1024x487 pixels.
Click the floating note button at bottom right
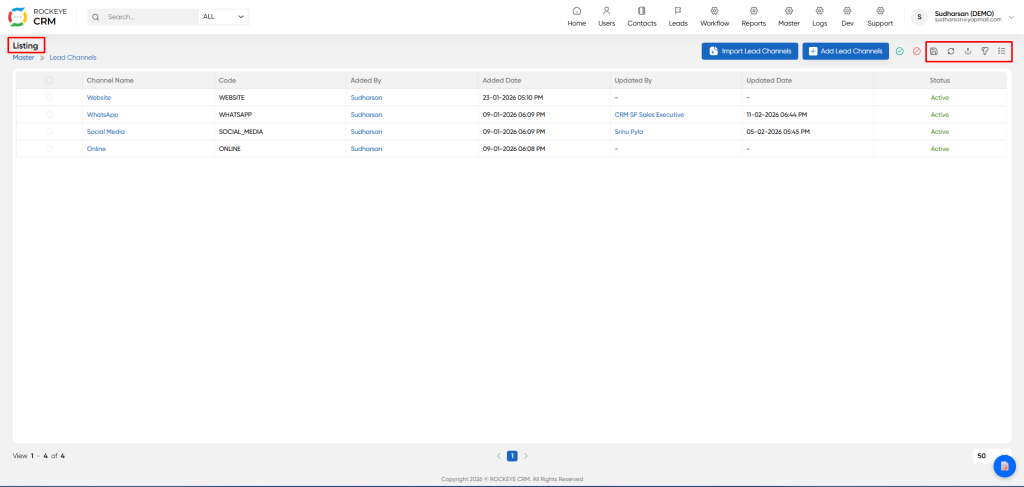click(x=1004, y=465)
